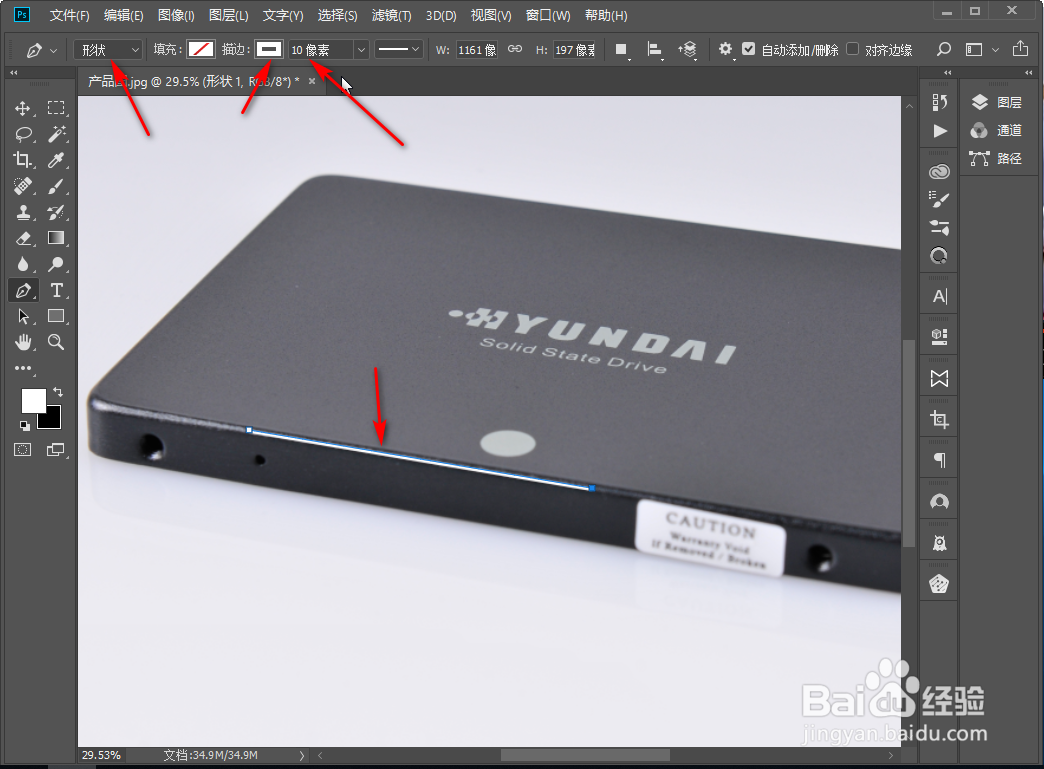Viewport: 1044px width, 769px height.
Task: Select the Rectangular Marquee tool
Action: click(x=56, y=108)
